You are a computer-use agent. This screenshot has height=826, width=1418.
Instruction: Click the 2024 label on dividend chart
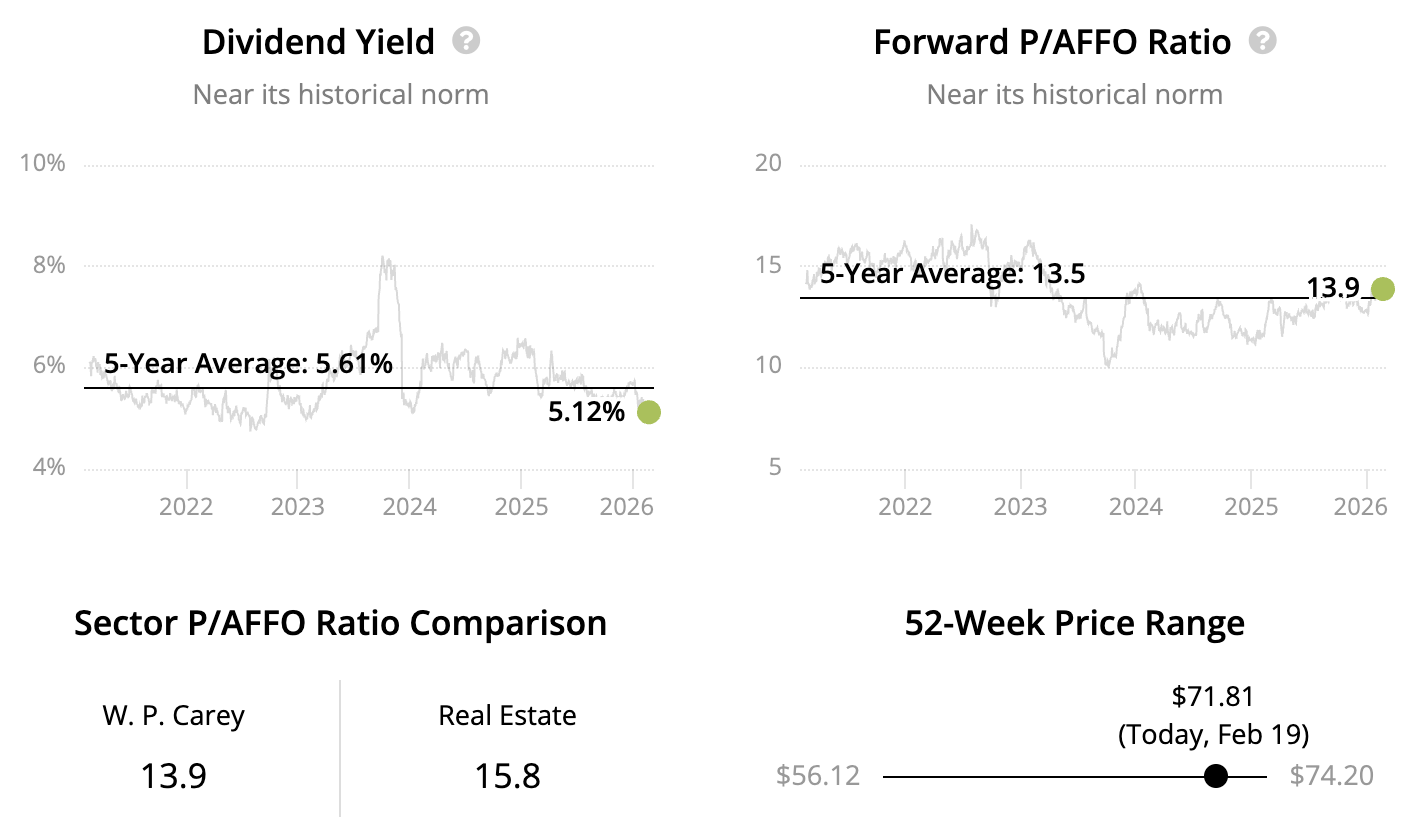(x=410, y=506)
